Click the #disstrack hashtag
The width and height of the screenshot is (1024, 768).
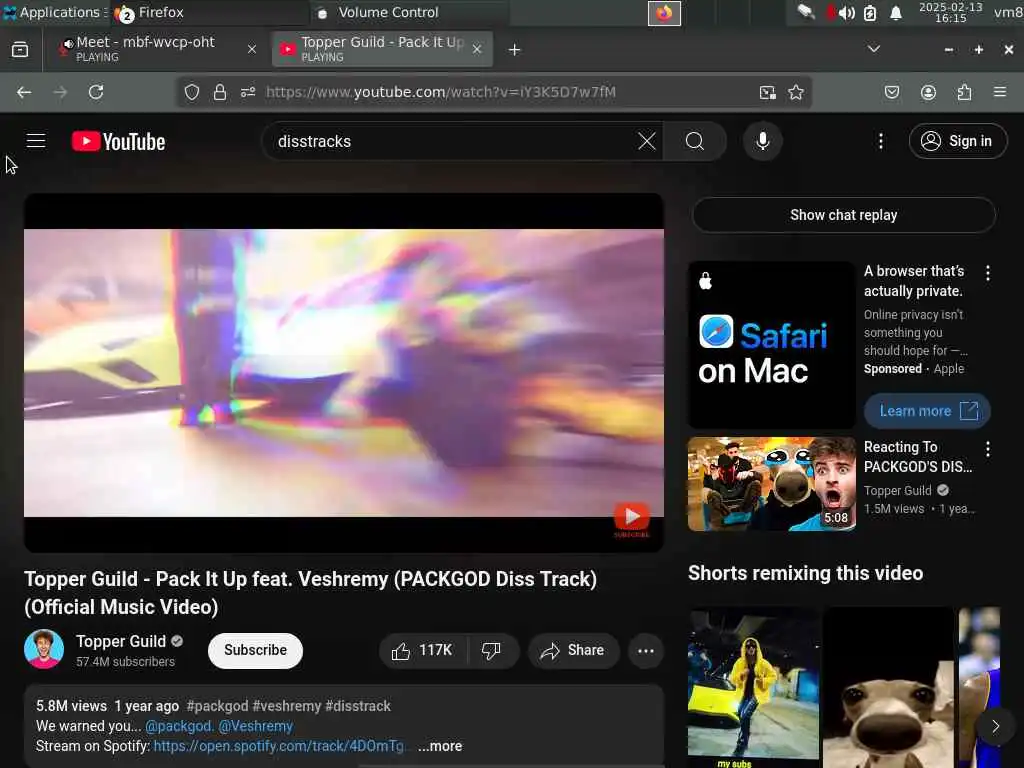coord(358,706)
